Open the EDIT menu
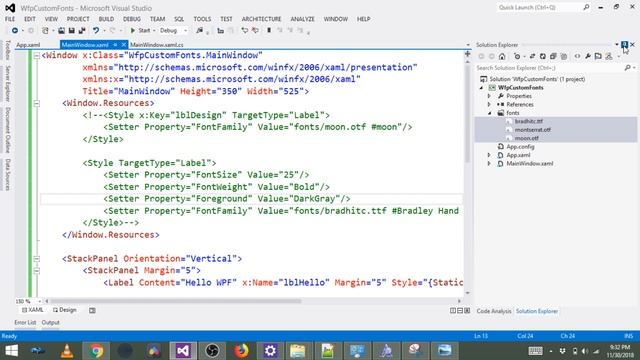The height and width of the screenshot is (360, 640). point(30,19)
